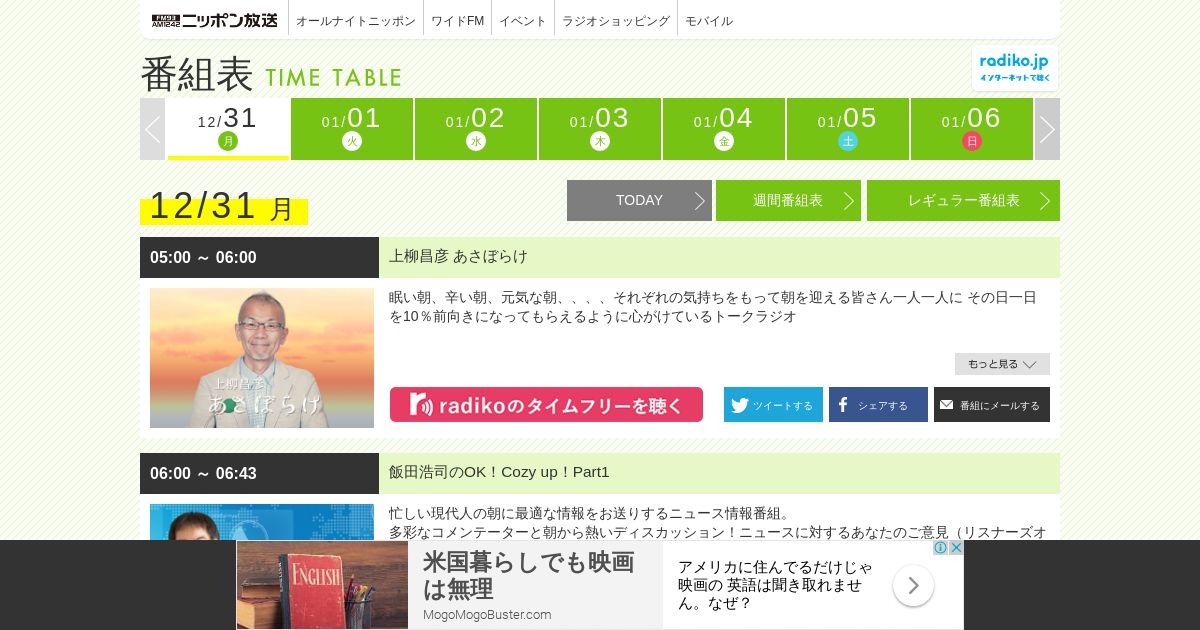Go to previous week with left arrow

(152, 129)
